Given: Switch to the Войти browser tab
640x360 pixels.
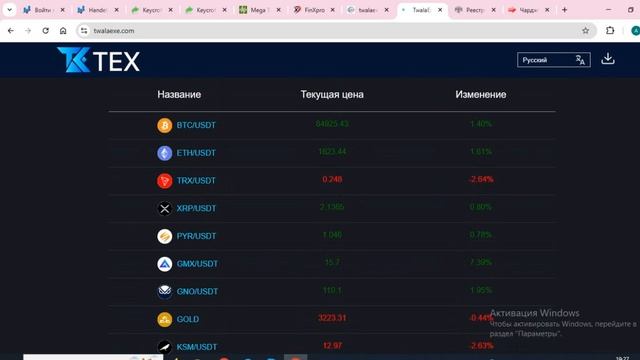Looking at the screenshot, I should click(x=44, y=10).
